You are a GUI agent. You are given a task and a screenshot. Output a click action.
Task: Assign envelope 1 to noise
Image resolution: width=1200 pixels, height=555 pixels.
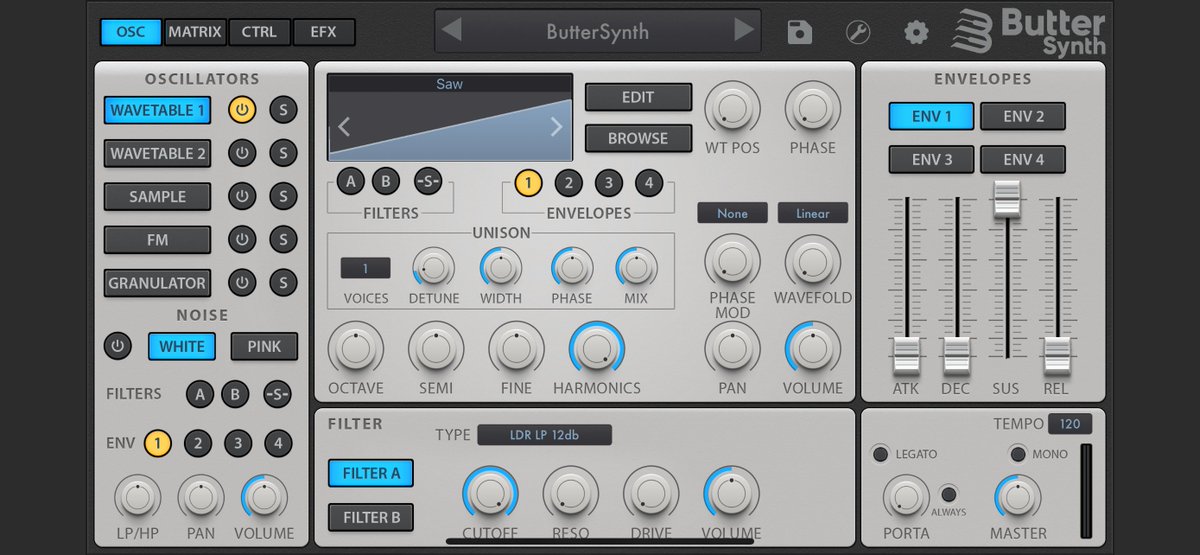tap(157, 443)
